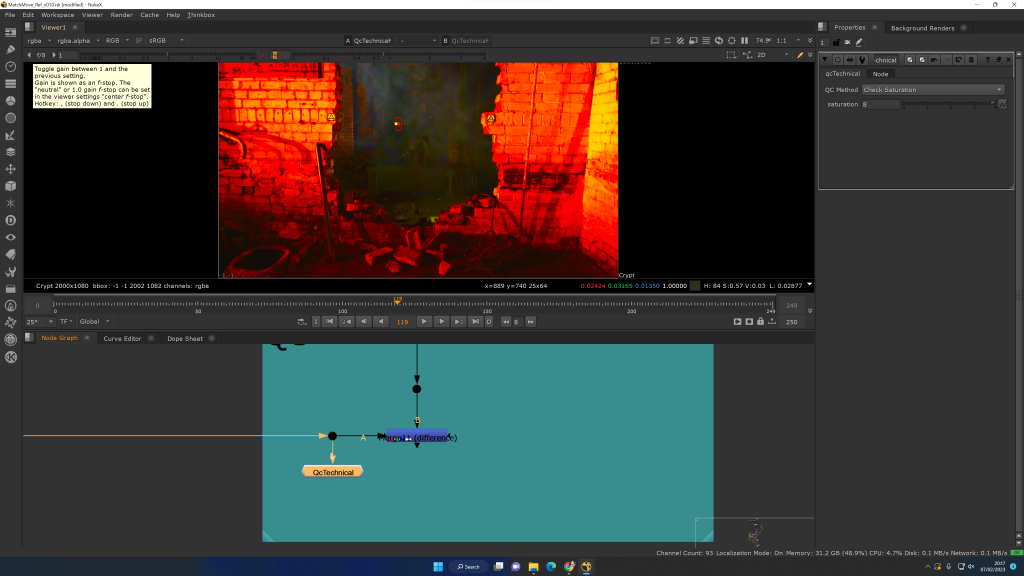Open the Filter nodes menu
Image resolution: width=1024 pixels, height=576 pixels.
pyautogui.click(x=10, y=118)
